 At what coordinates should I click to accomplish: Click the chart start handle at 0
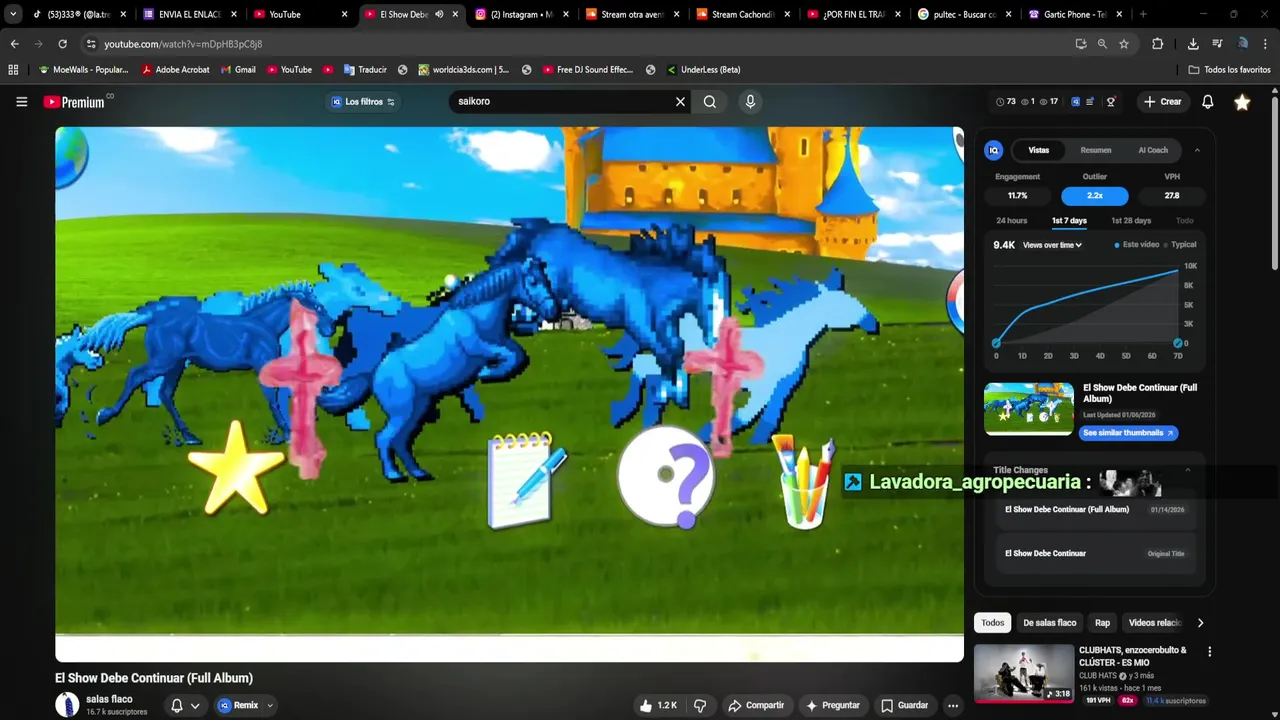(996, 343)
